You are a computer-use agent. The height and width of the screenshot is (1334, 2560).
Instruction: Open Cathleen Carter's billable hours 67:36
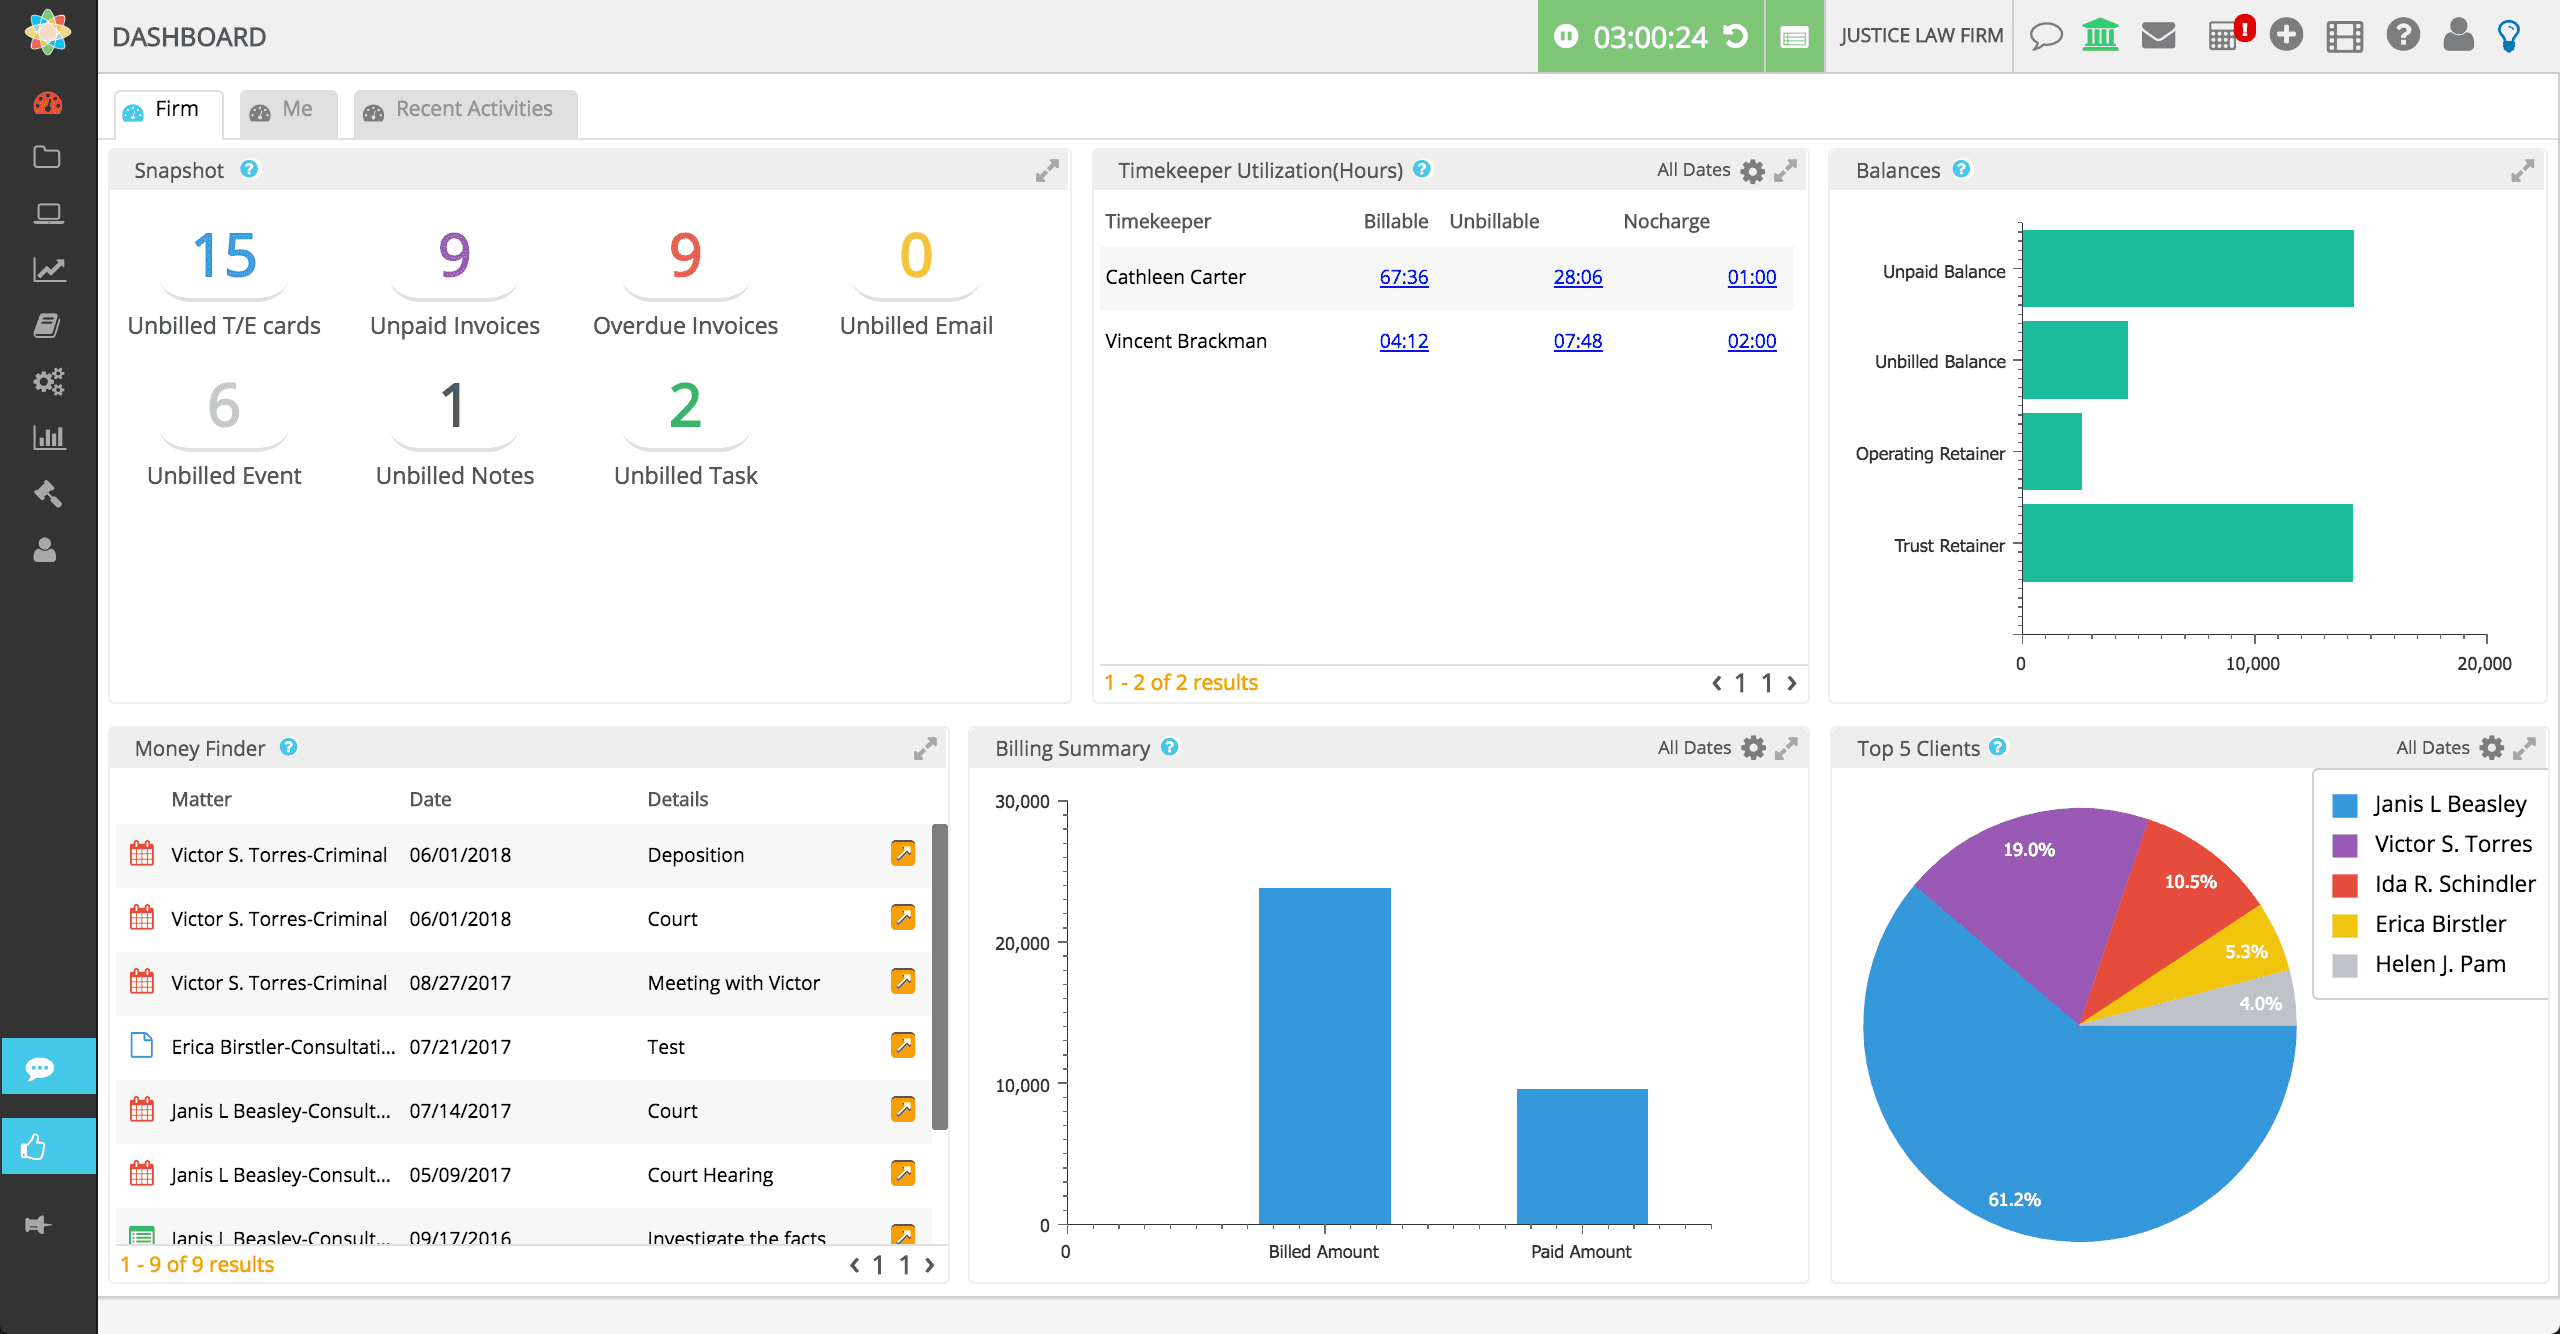pos(1404,277)
